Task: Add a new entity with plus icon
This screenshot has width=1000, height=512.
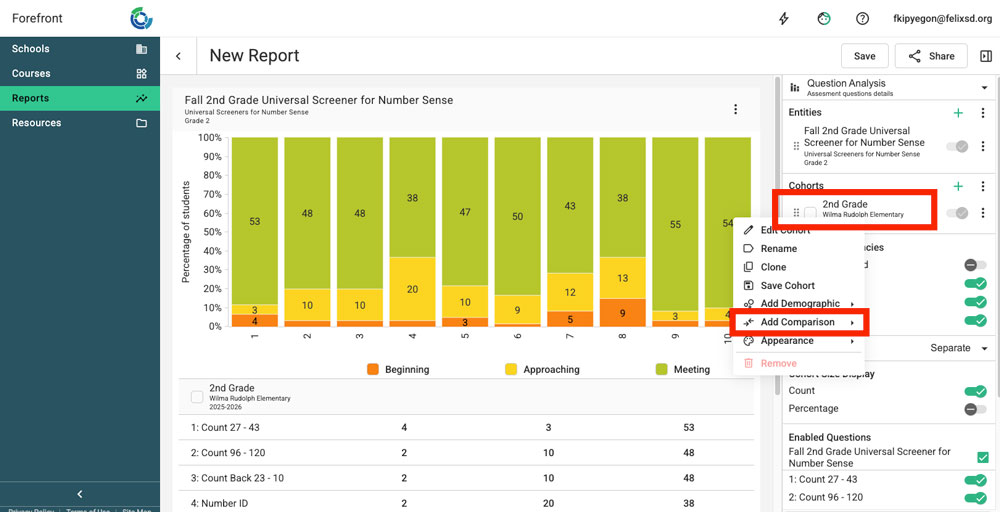Action: [958, 113]
